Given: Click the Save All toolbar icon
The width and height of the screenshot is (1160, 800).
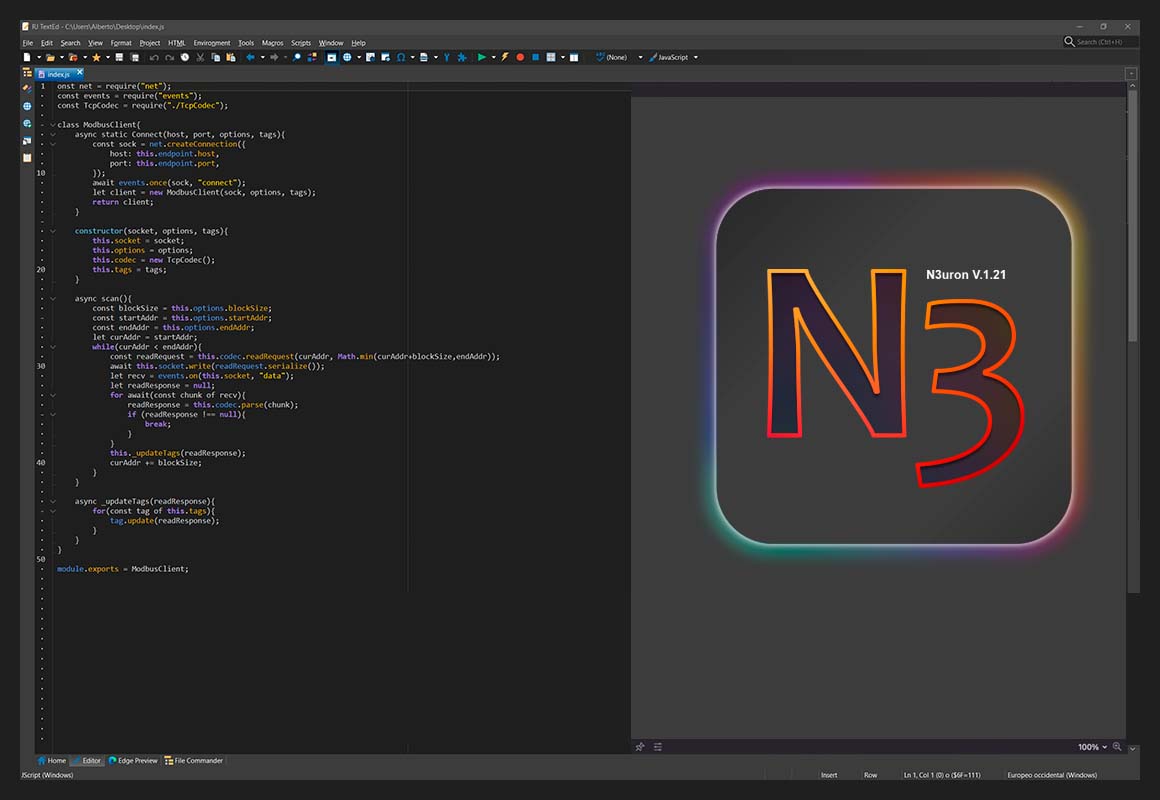Looking at the screenshot, I should pyautogui.click(x=133, y=57).
